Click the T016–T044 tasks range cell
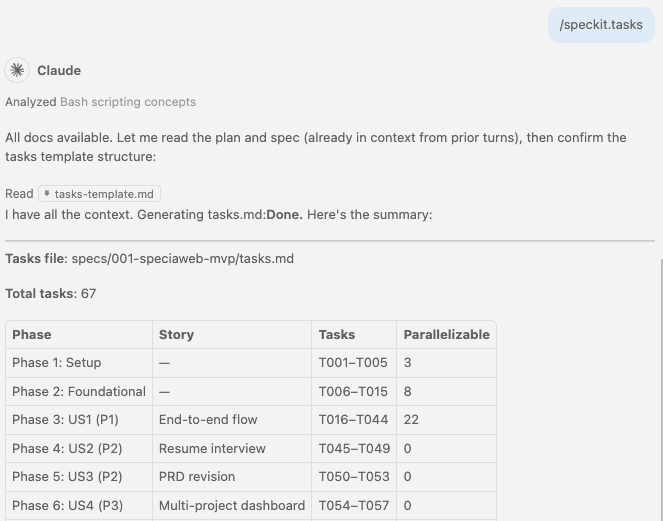The width and height of the screenshot is (663, 521). (353, 420)
